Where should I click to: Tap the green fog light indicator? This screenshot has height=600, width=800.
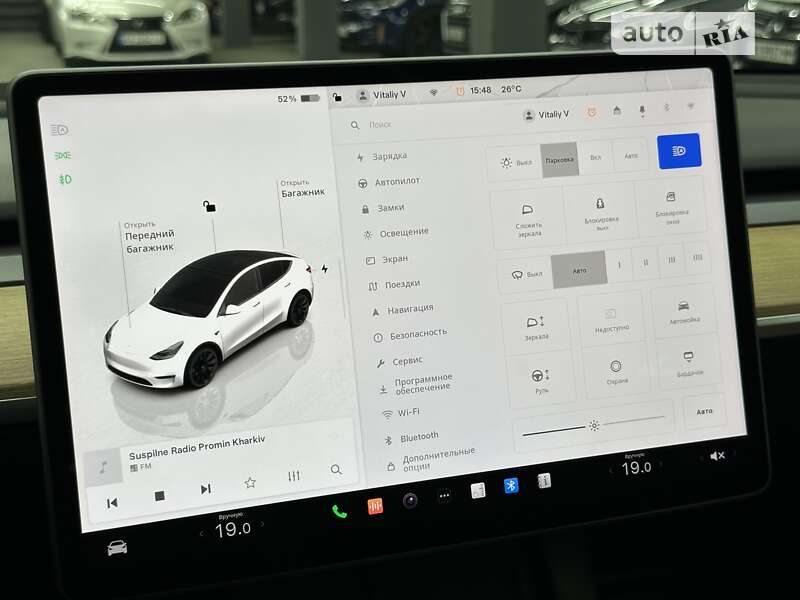click(x=65, y=179)
